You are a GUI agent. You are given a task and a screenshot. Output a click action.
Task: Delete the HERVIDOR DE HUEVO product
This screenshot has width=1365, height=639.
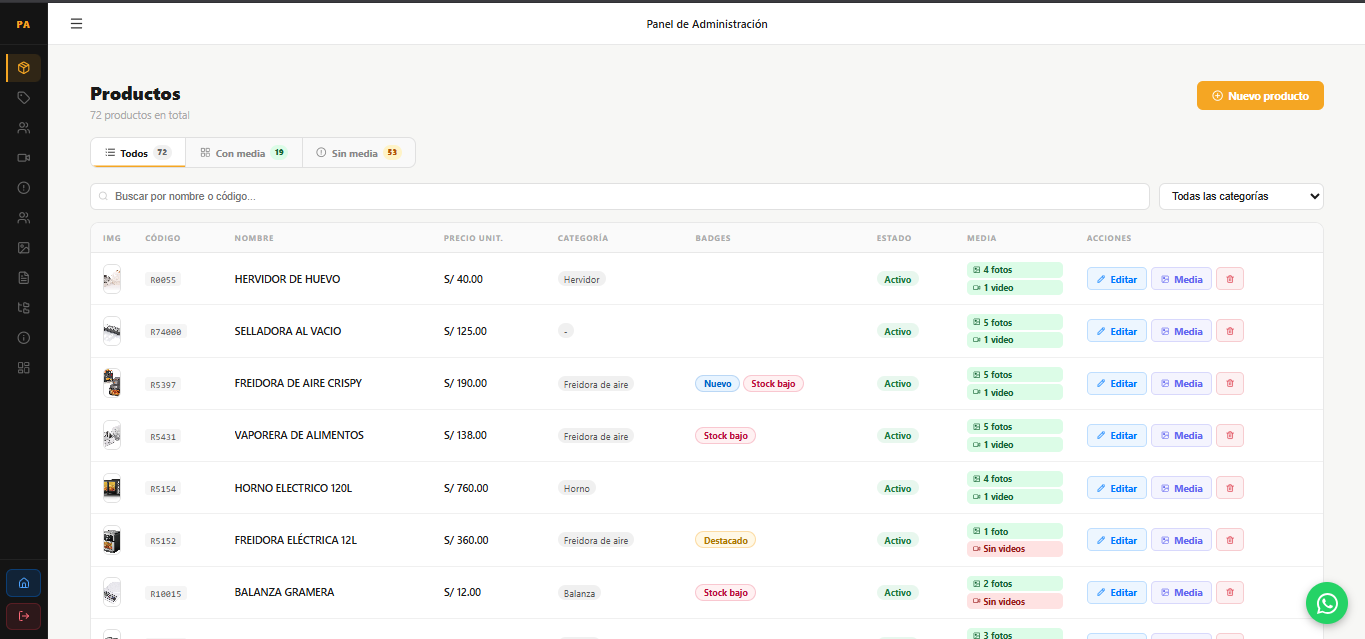pyautogui.click(x=1230, y=279)
